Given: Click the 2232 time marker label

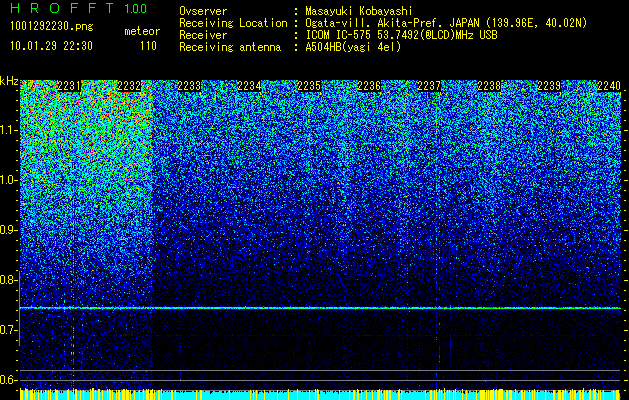Looking at the screenshot, I should (x=129, y=86).
